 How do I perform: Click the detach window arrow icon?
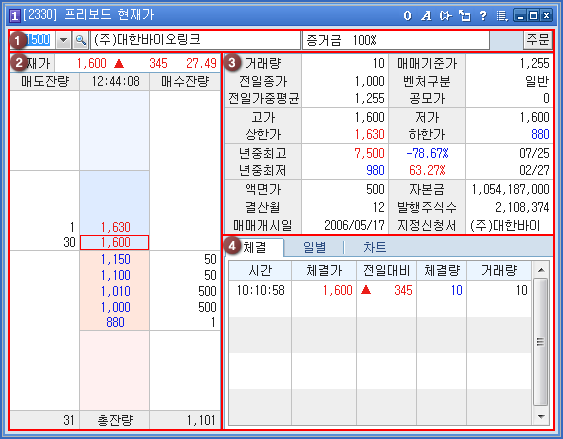[x=464, y=15]
